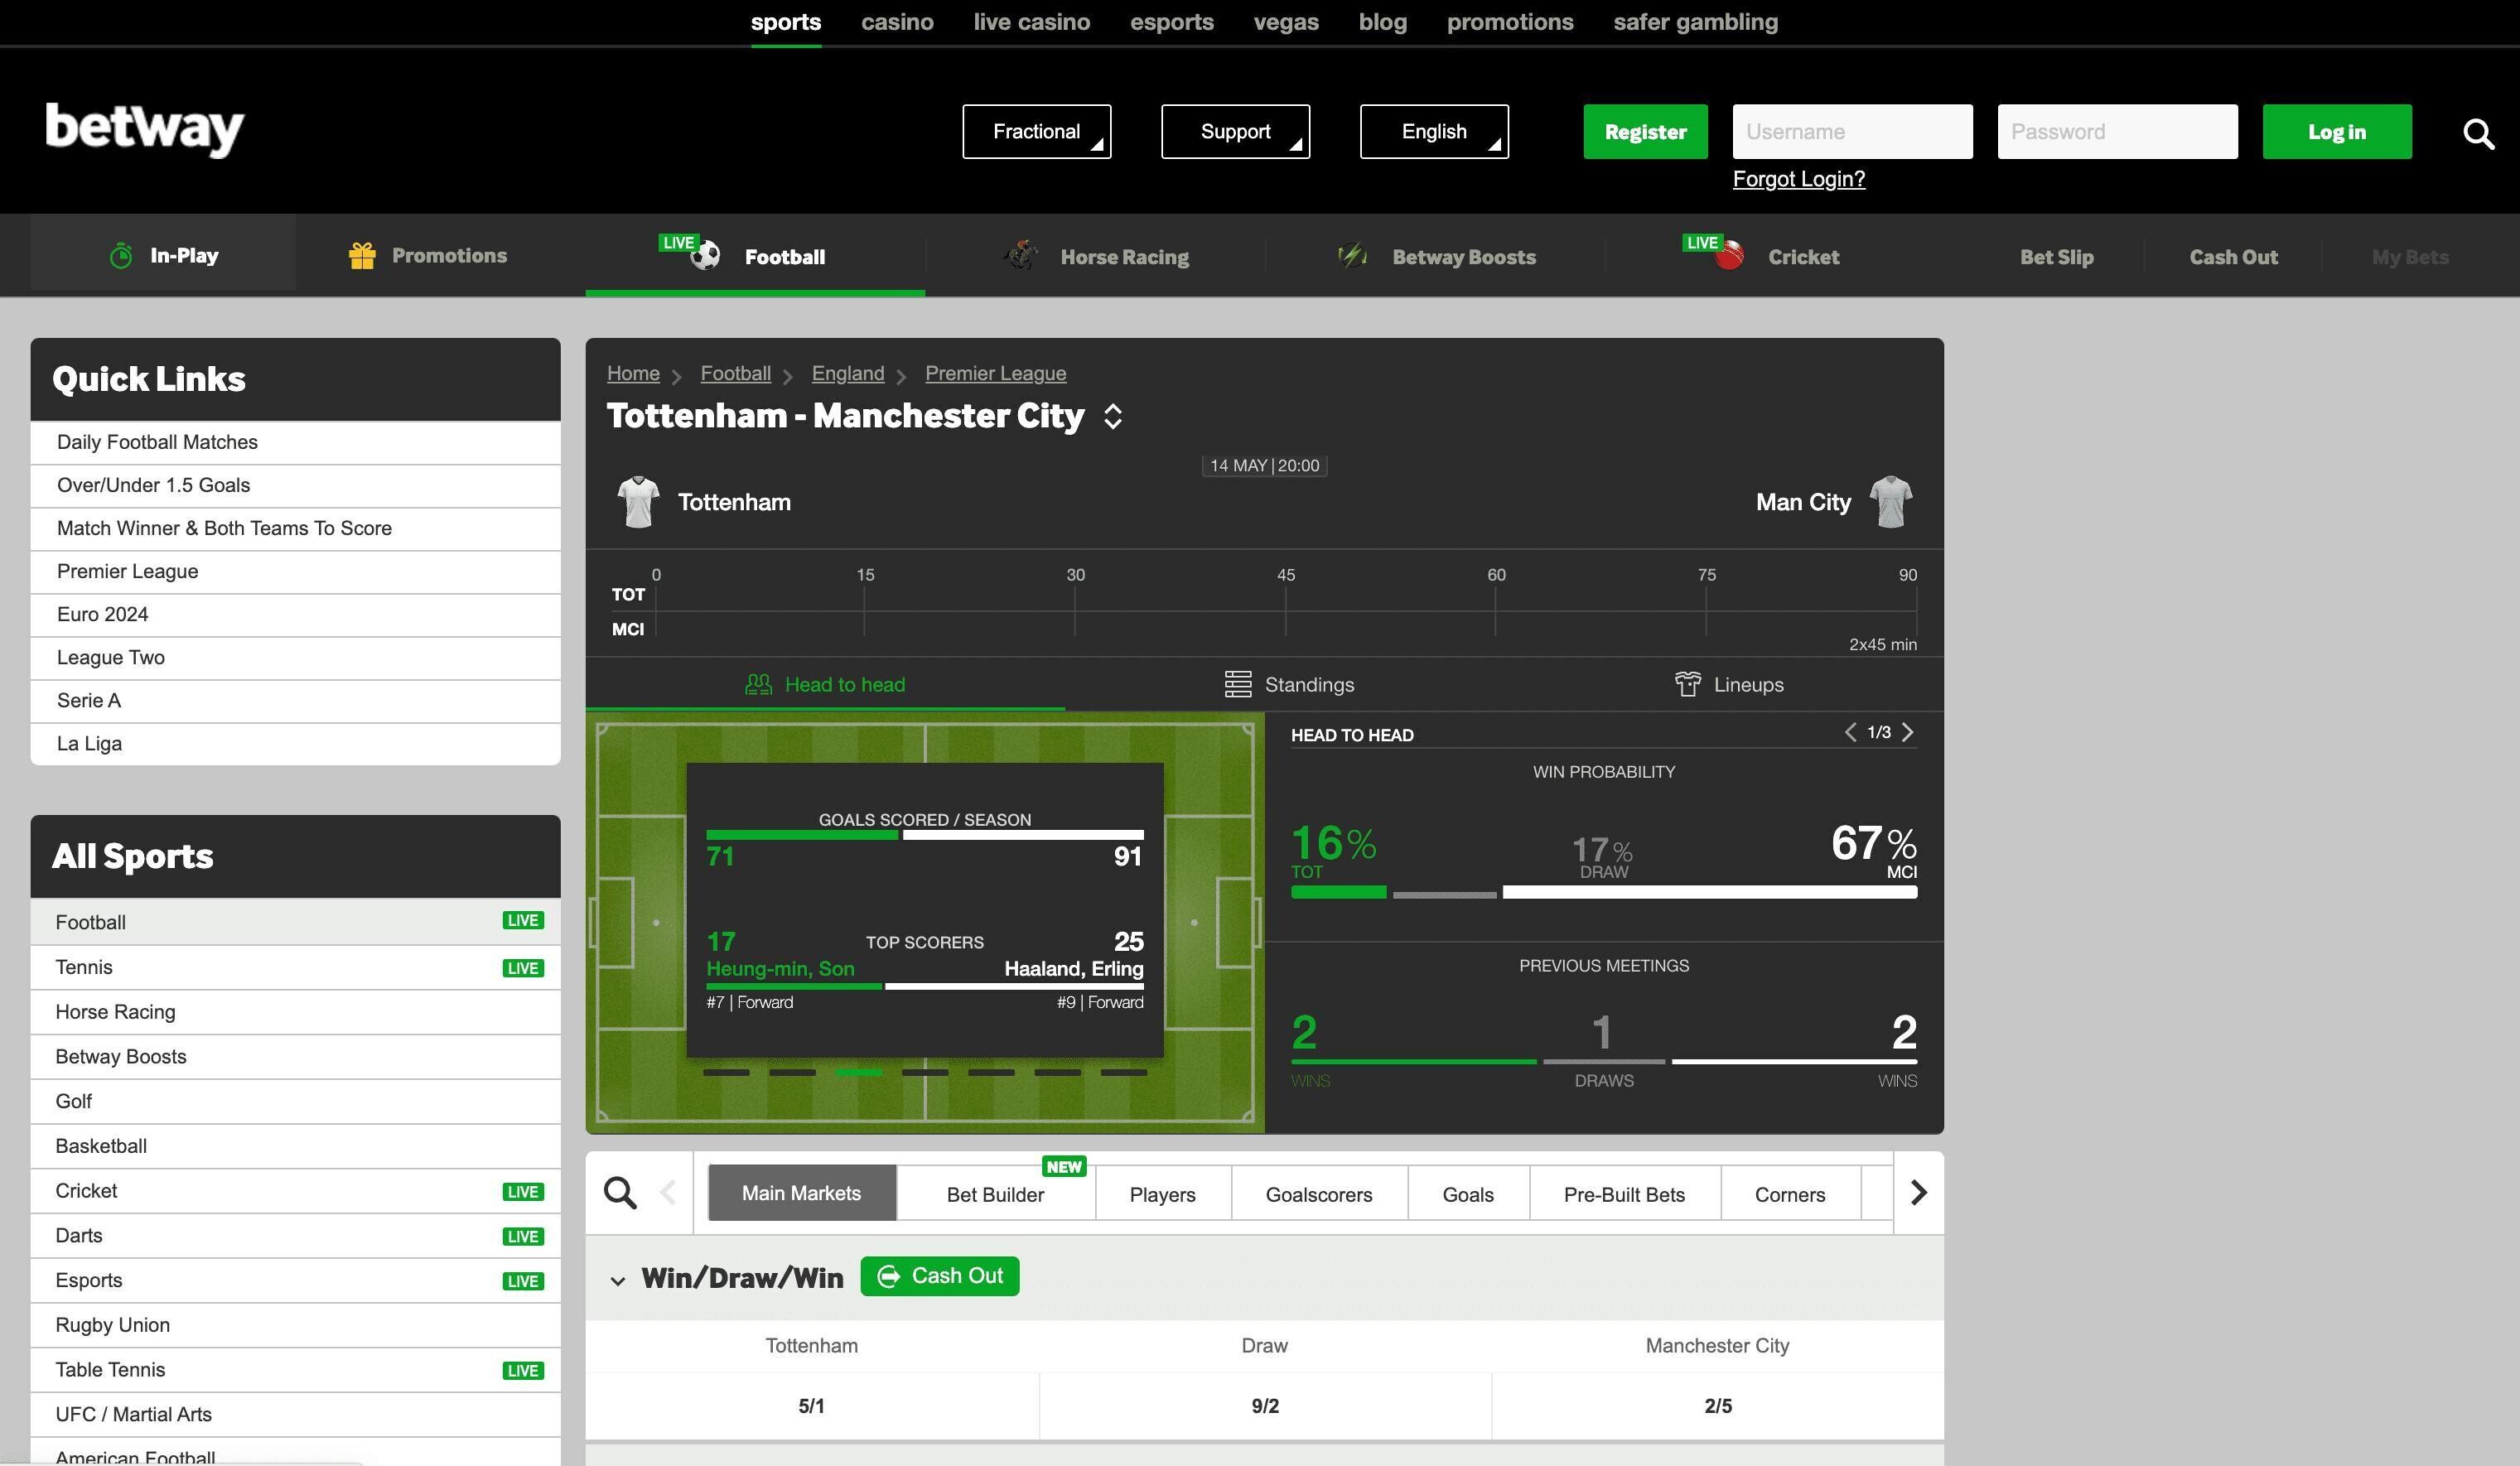
Task: Open match switcher arrows beside title
Action: [1113, 416]
